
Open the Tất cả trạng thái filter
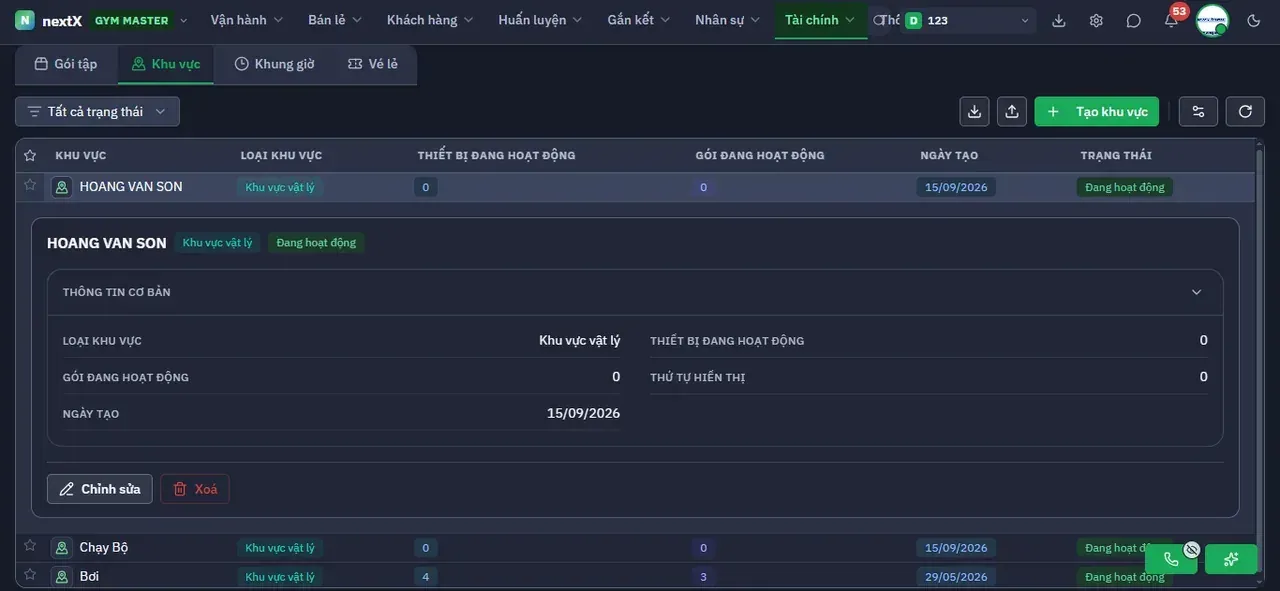click(97, 111)
